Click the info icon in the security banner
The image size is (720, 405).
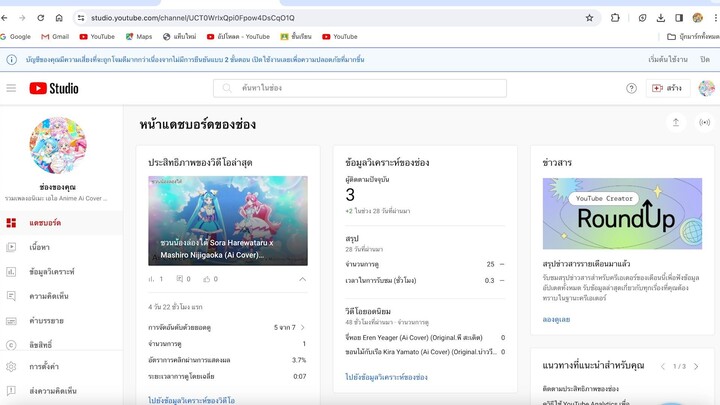tap(11, 59)
